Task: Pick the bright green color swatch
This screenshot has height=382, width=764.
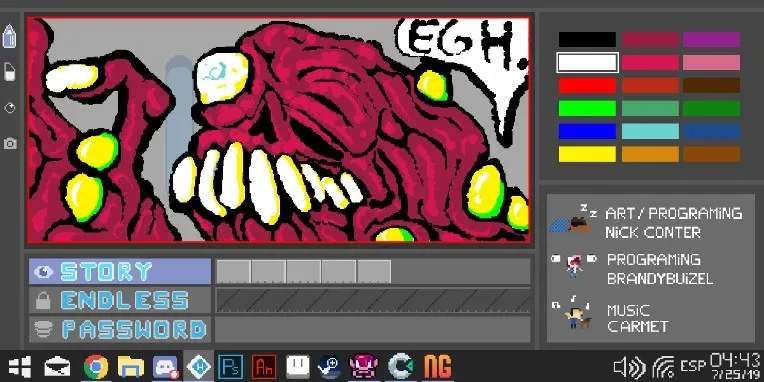Action: coord(587,108)
